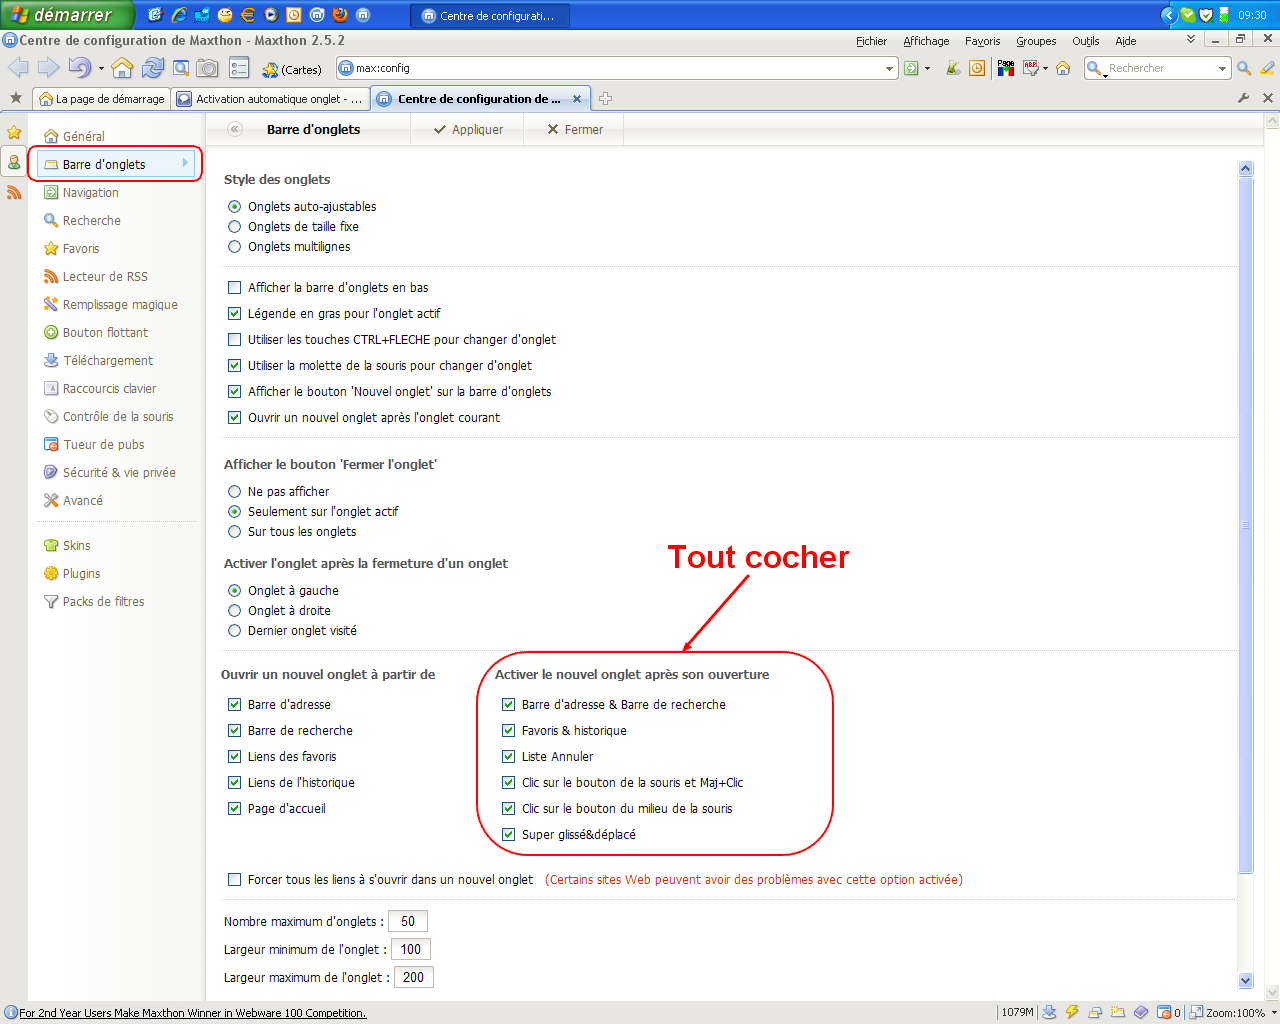1280x1024 pixels.
Task: Uncheck 'Liens des favoris' checkbox
Action: point(234,756)
